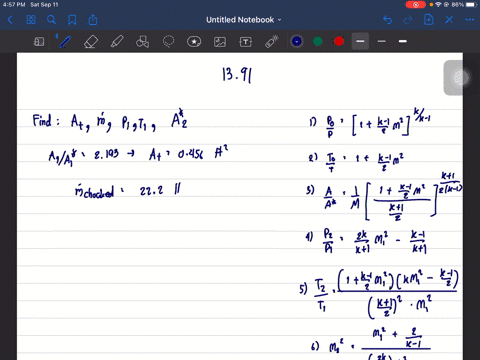Viewport: 480px width, 360px height.
Task: Select the thin stroke thickness
Action: point(382,41)
